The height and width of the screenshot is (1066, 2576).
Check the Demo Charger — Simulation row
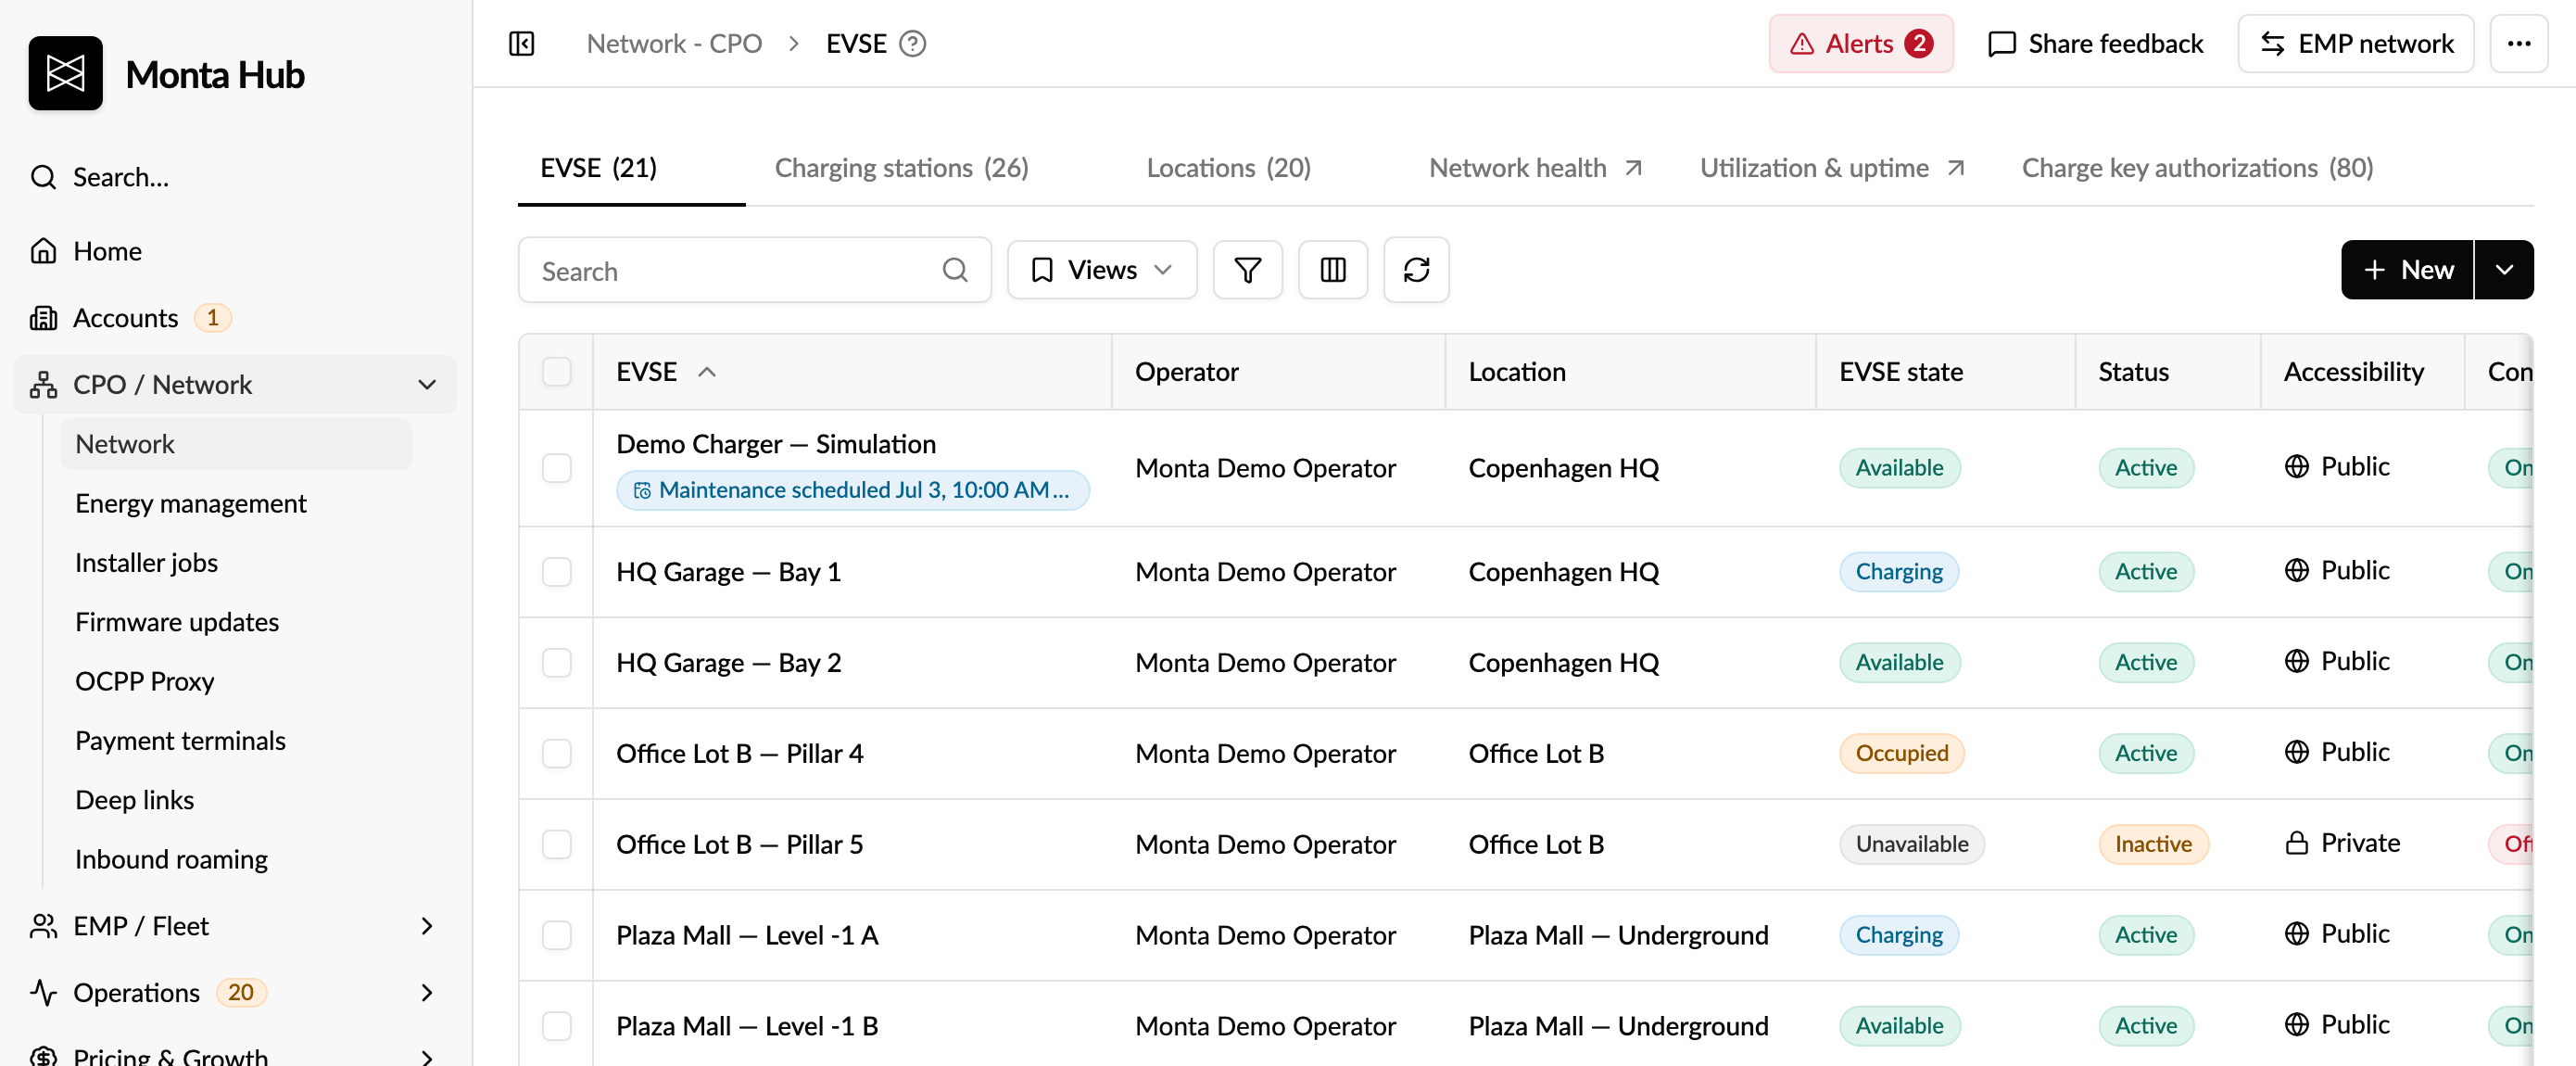click(x=556, y=468)
